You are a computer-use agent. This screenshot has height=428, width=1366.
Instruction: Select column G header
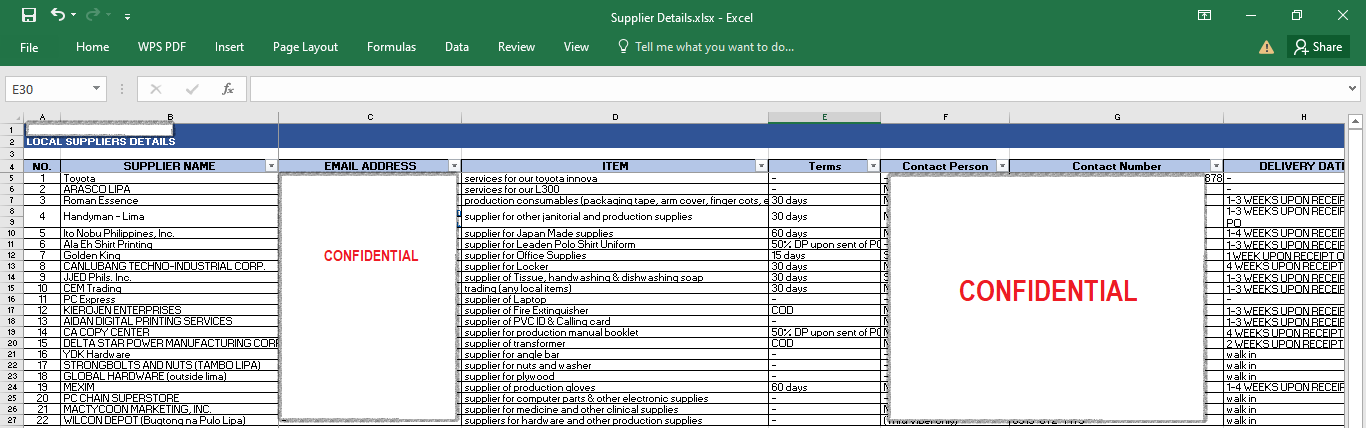point(1116,118)
